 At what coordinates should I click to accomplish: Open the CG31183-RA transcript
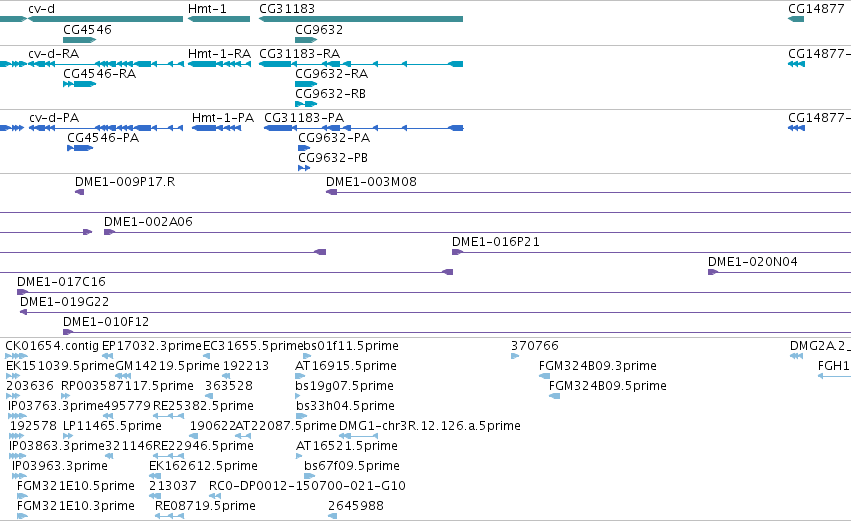(x=361, y=64)
